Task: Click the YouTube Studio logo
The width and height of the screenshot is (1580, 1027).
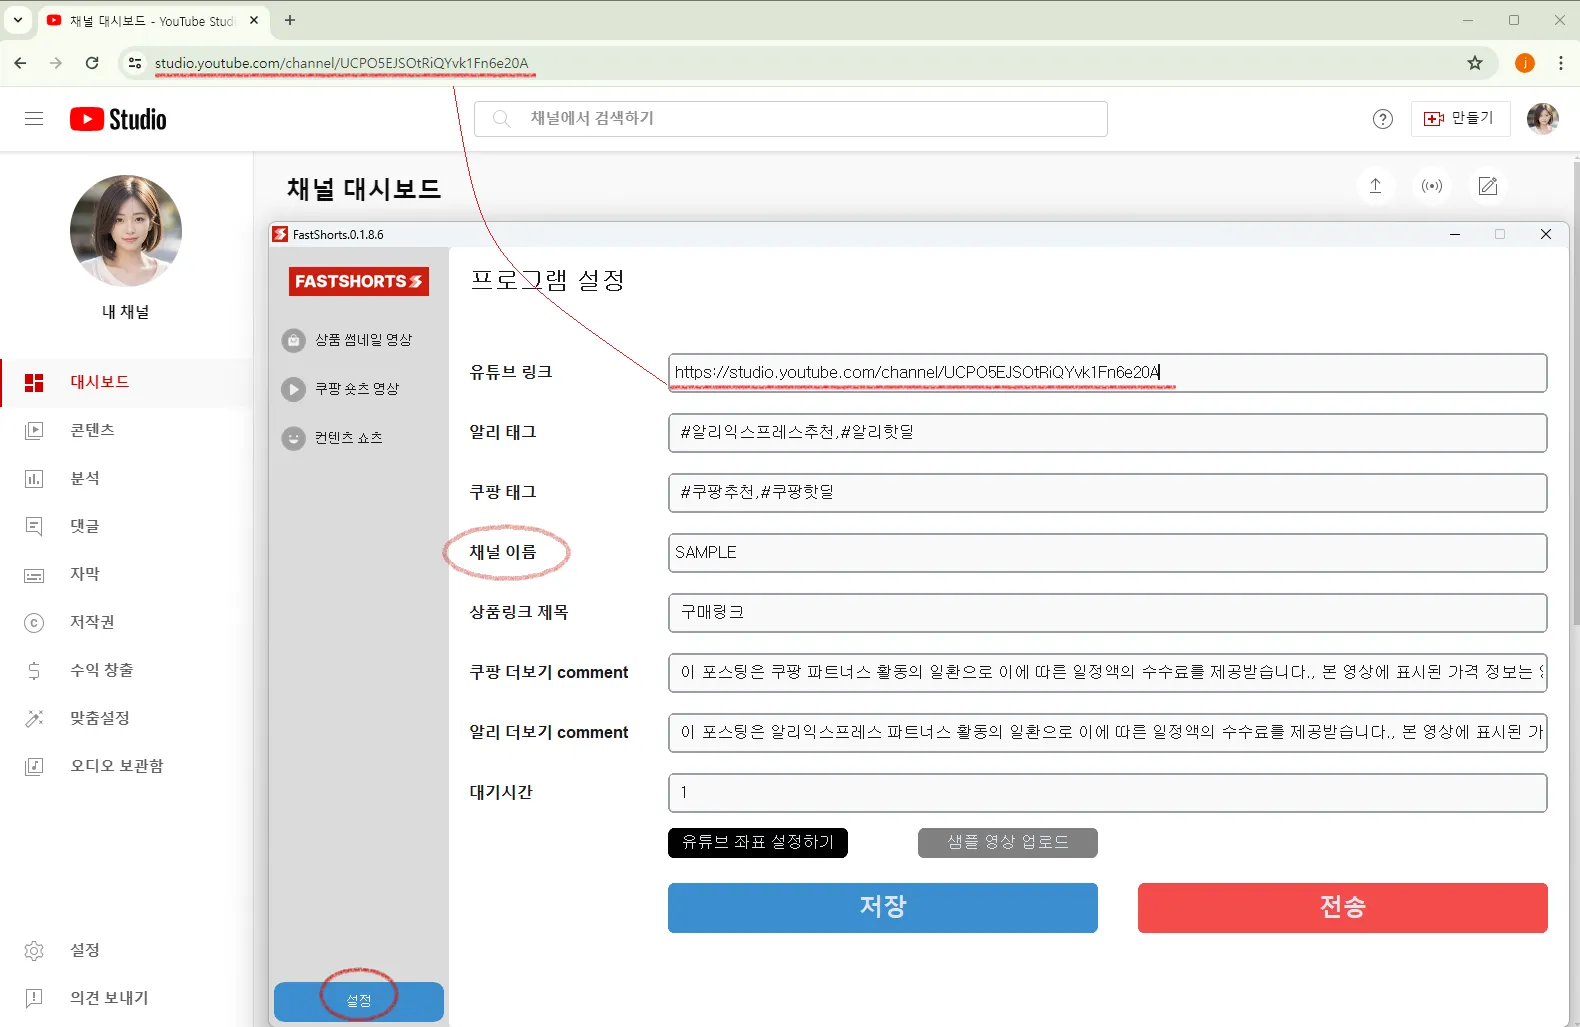Action: (118, 119)
